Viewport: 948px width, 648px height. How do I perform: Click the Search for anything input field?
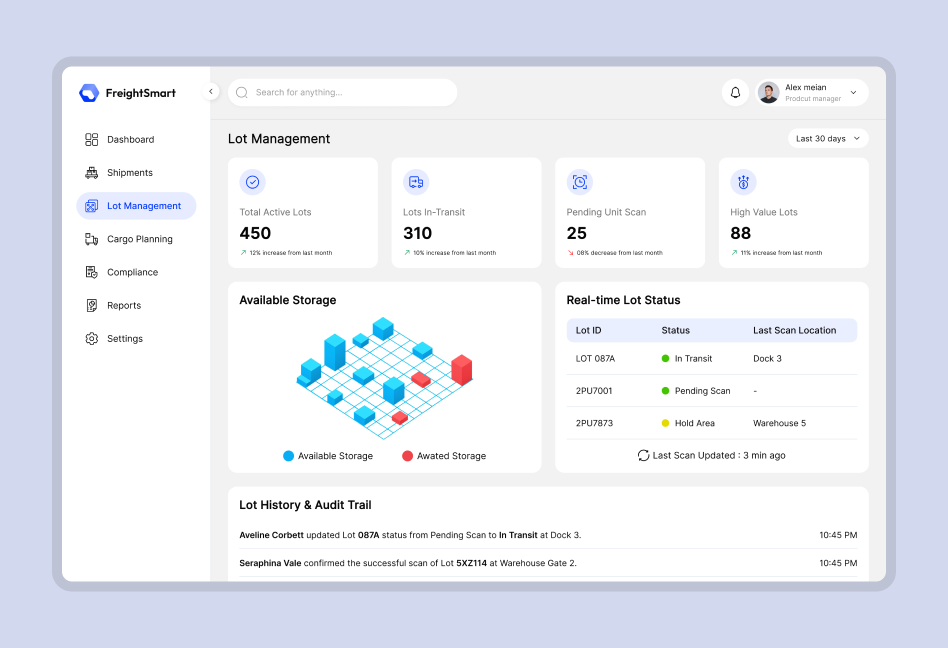tap(350, 93)
